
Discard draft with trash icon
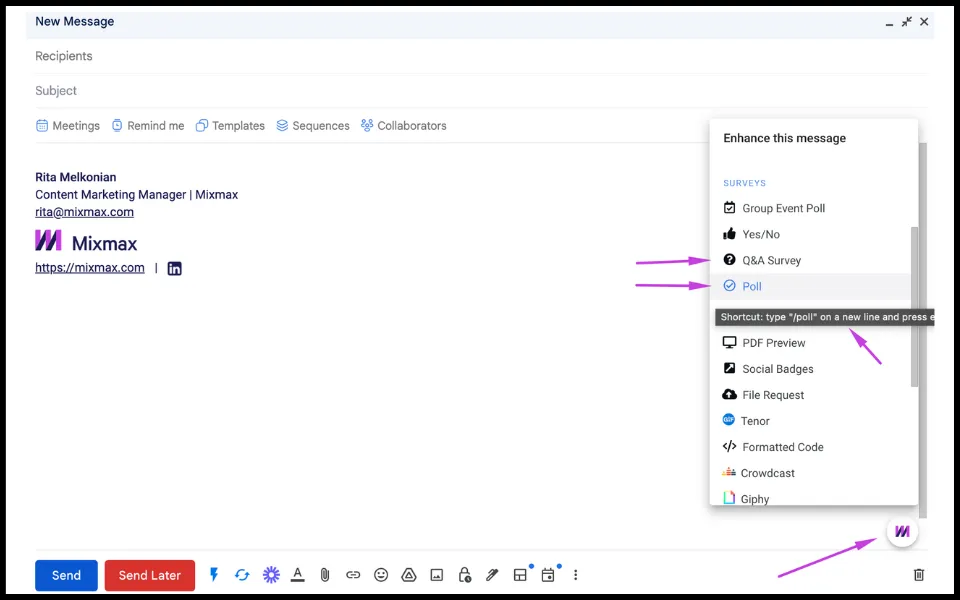pyautogui.click(x=918, y=575)
